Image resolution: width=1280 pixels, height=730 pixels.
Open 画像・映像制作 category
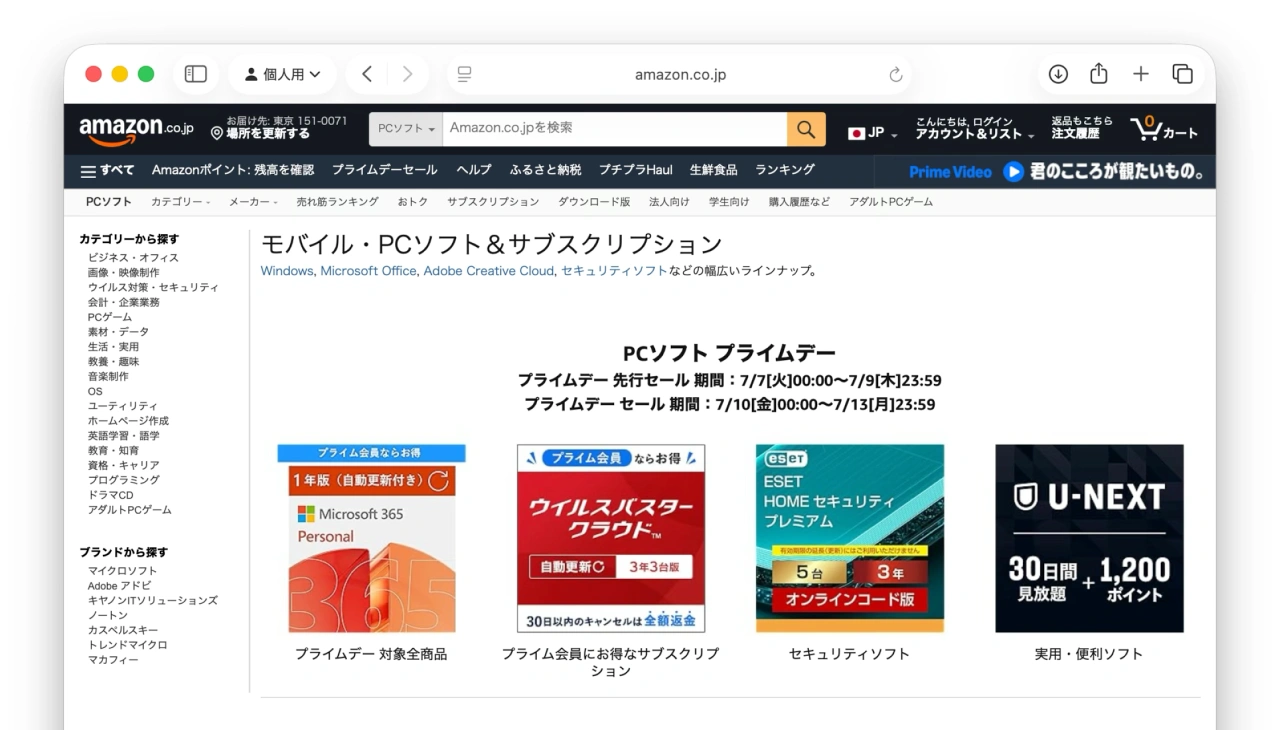coord(123,273)
